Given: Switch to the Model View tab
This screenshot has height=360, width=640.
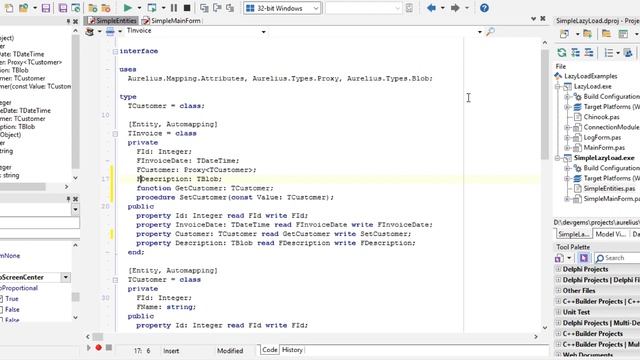Looking at the screenshot, I should pos(610,234).
